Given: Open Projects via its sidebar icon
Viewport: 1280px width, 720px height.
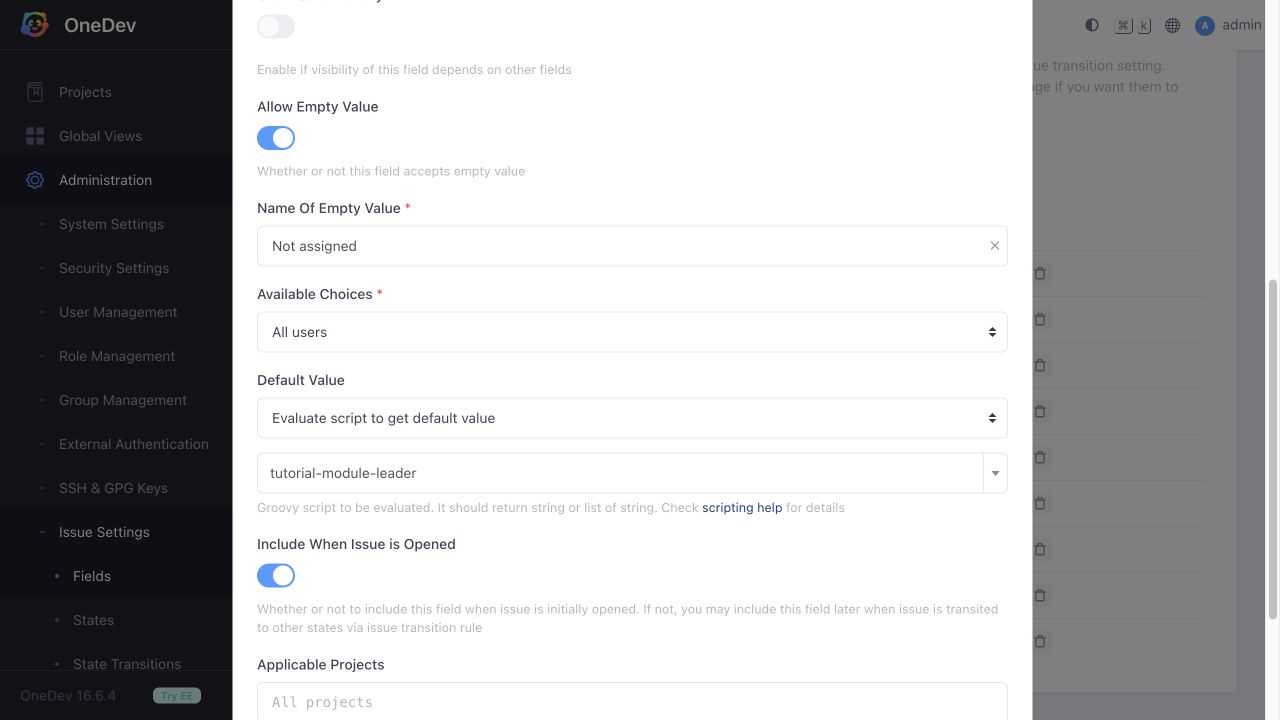Looking at the screenshot, I should point(35,92).
